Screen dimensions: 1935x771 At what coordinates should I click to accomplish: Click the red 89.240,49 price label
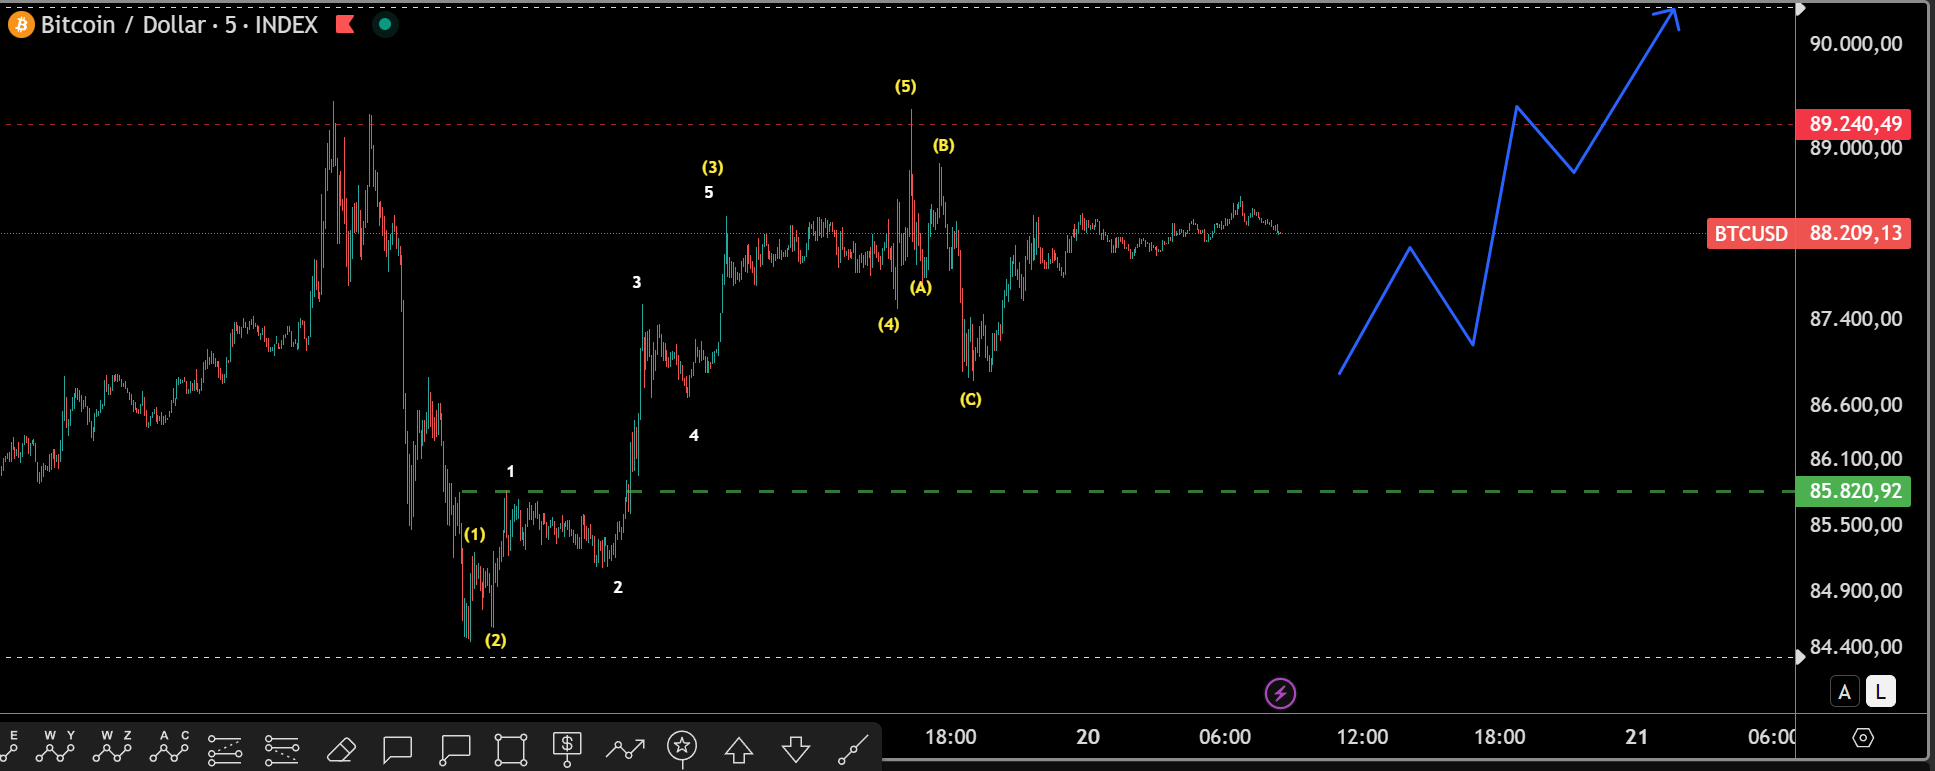pos(1853,124)
